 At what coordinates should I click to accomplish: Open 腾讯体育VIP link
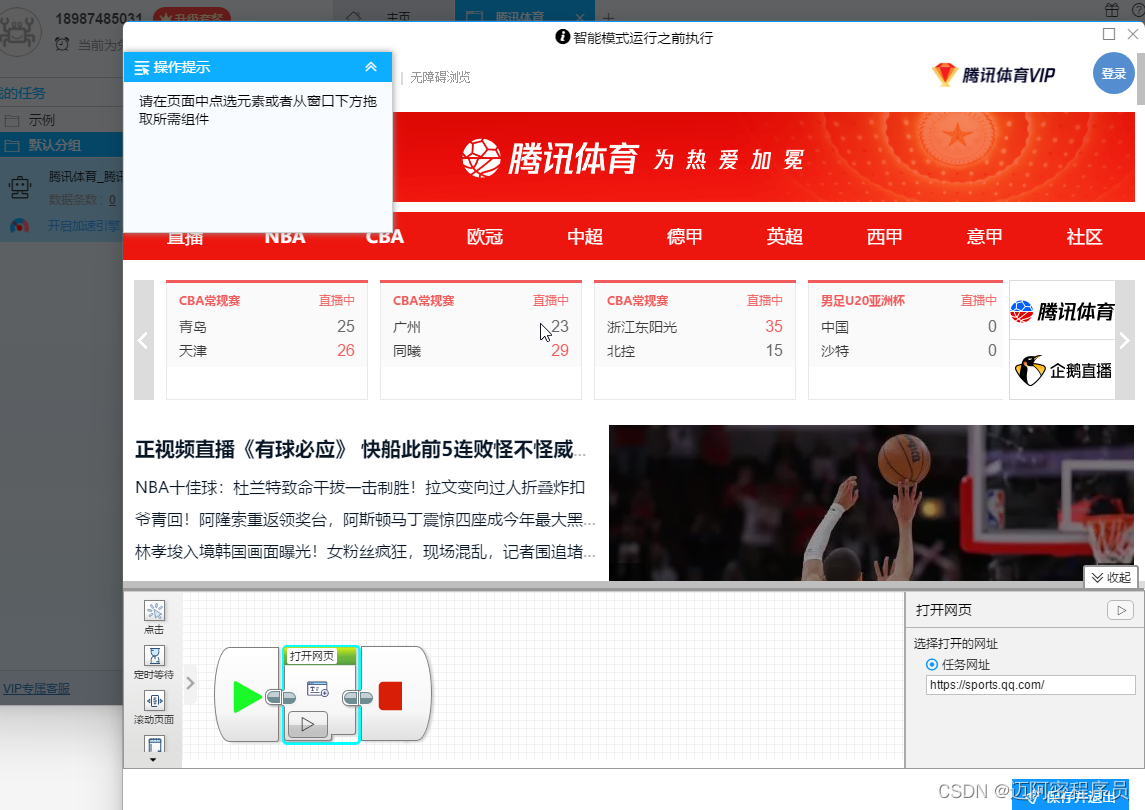pos(994,74)
